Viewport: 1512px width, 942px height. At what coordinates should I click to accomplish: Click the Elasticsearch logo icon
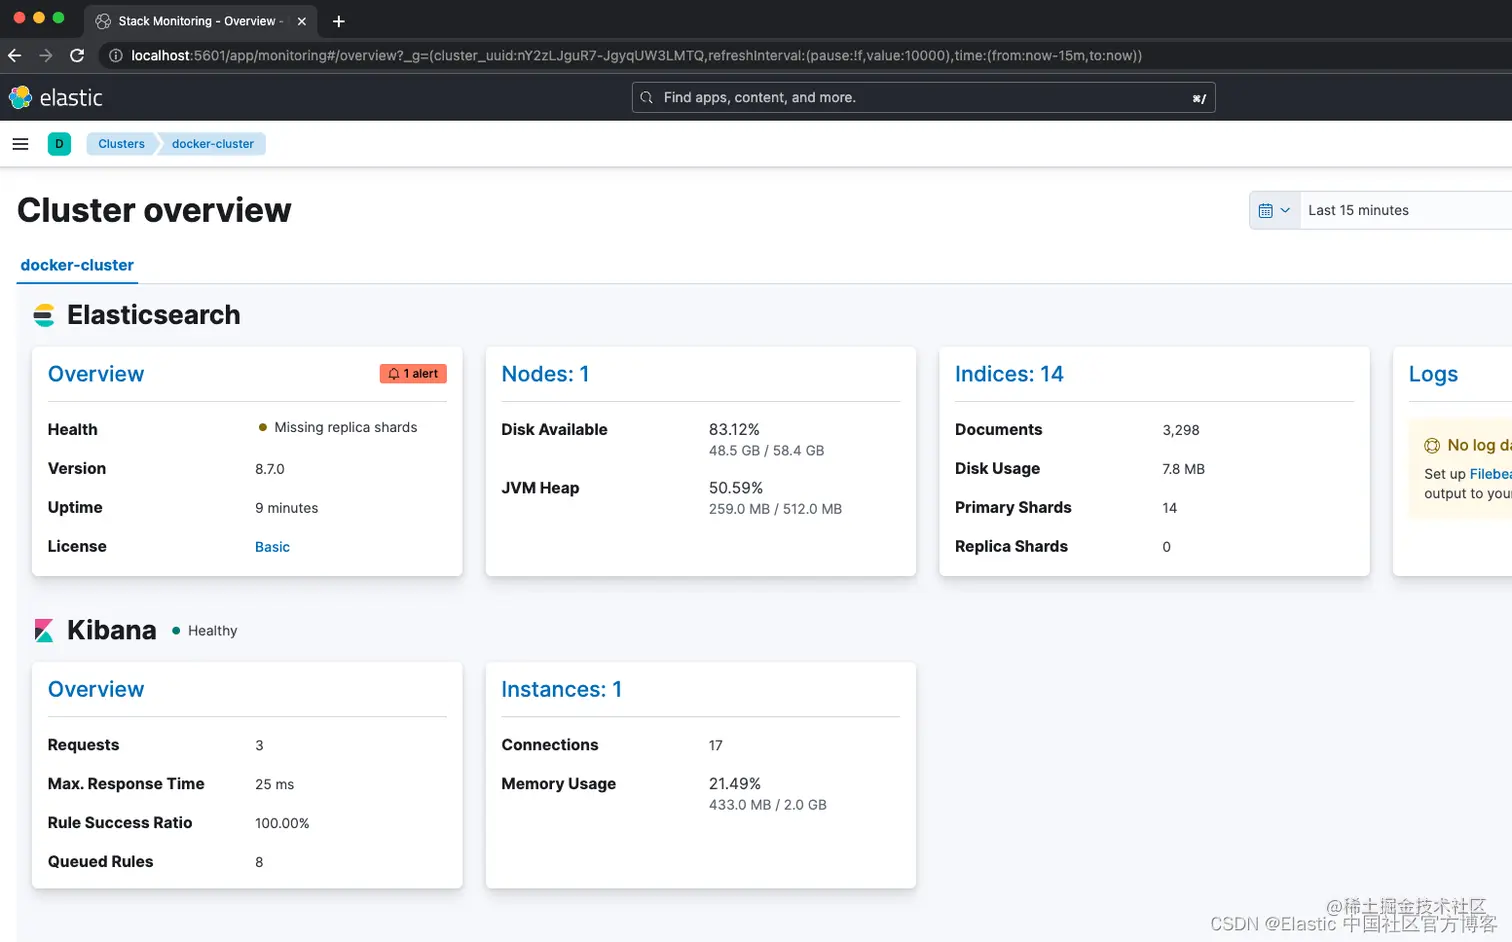pos(44,315)
